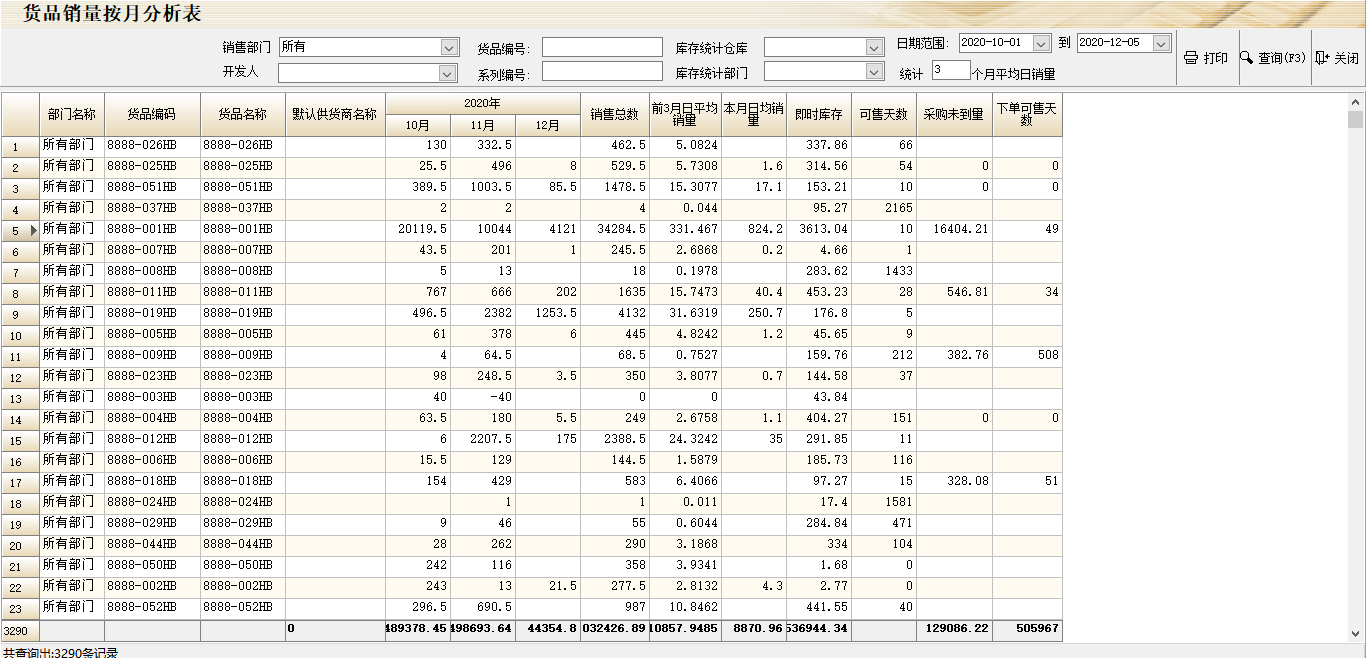This screenshot has height=658, width=1366.
Task: Focus the 统计 months number field
Action: pos(950,70)
